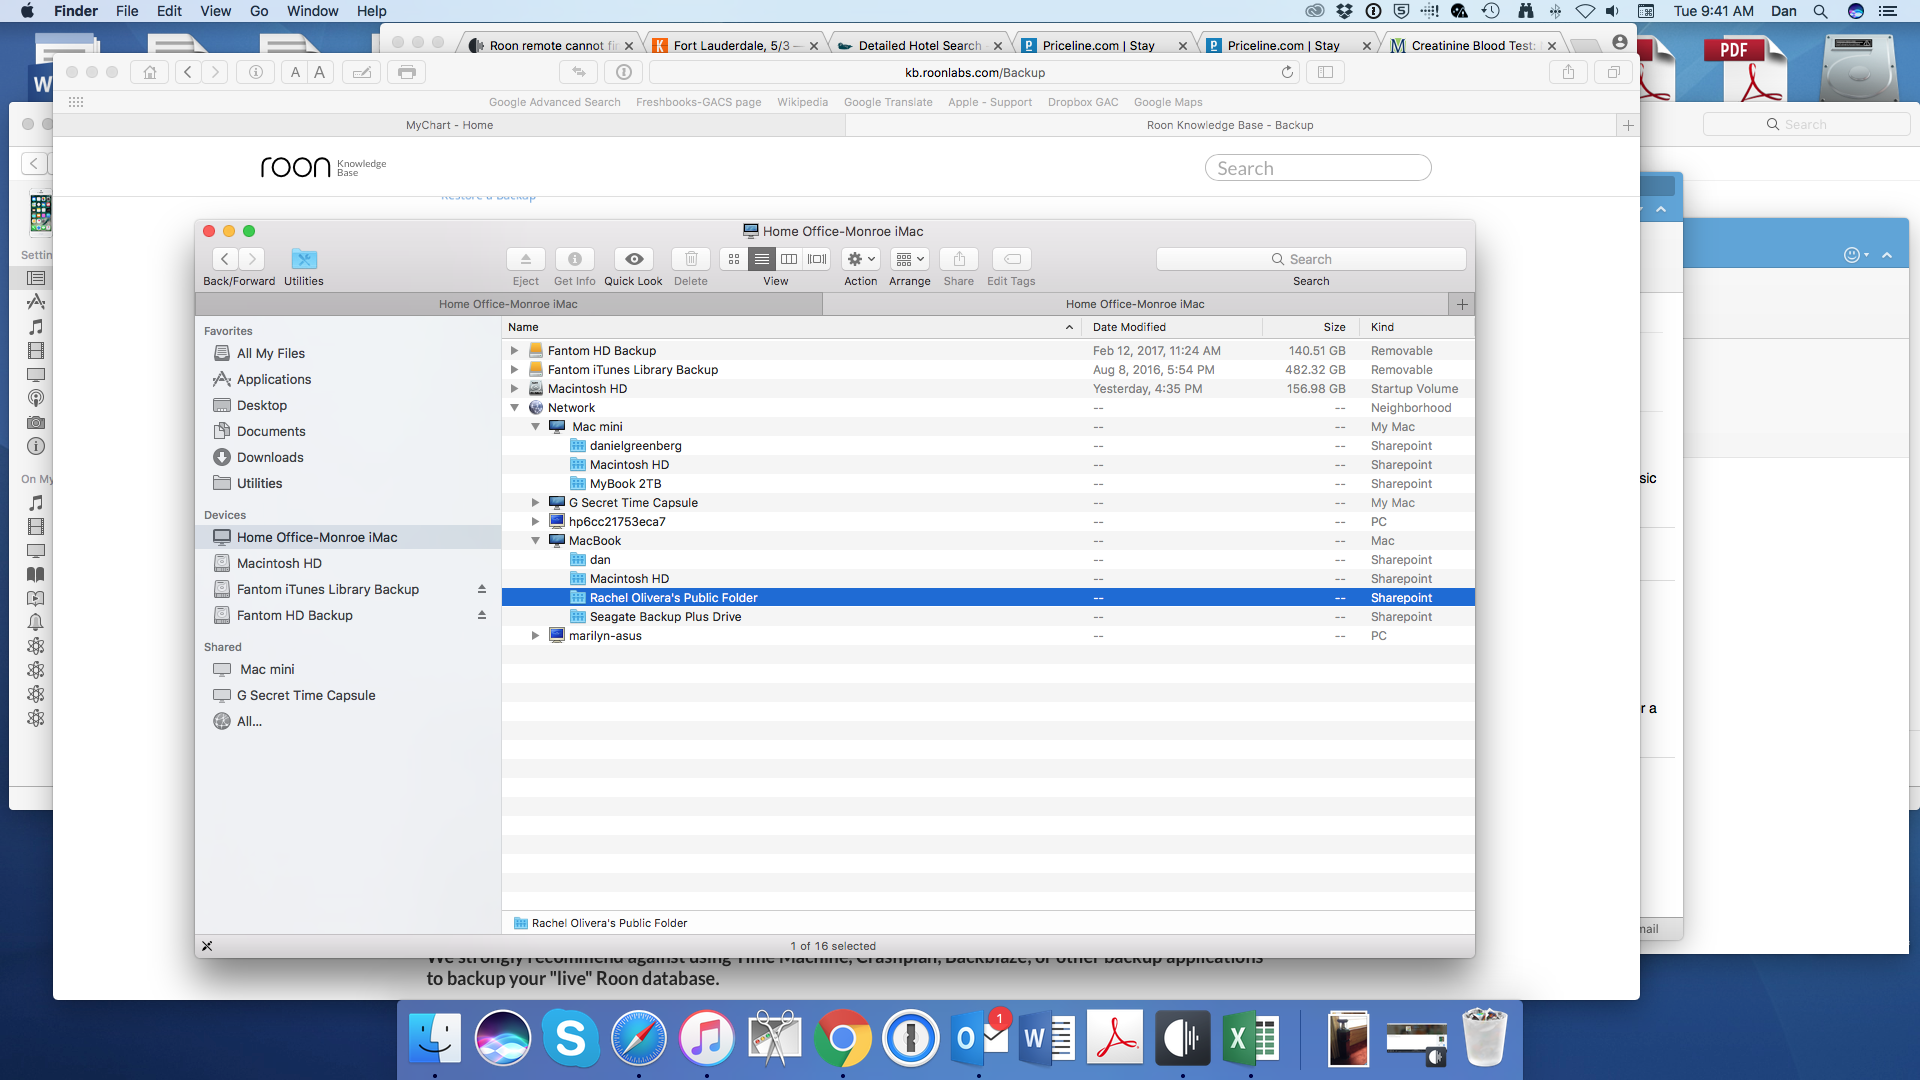Expand the Fantom HD Backup folder

pyautogui.click(x=514, y=351)
